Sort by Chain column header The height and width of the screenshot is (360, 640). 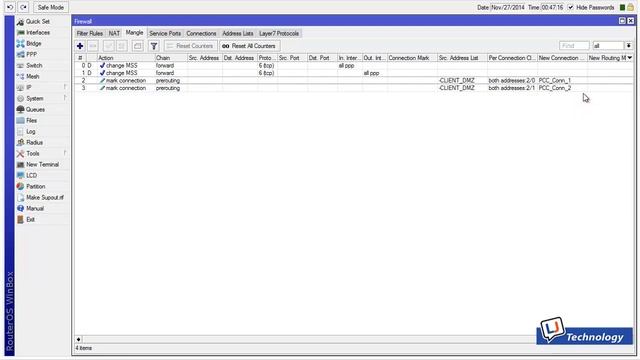point(171,58)
